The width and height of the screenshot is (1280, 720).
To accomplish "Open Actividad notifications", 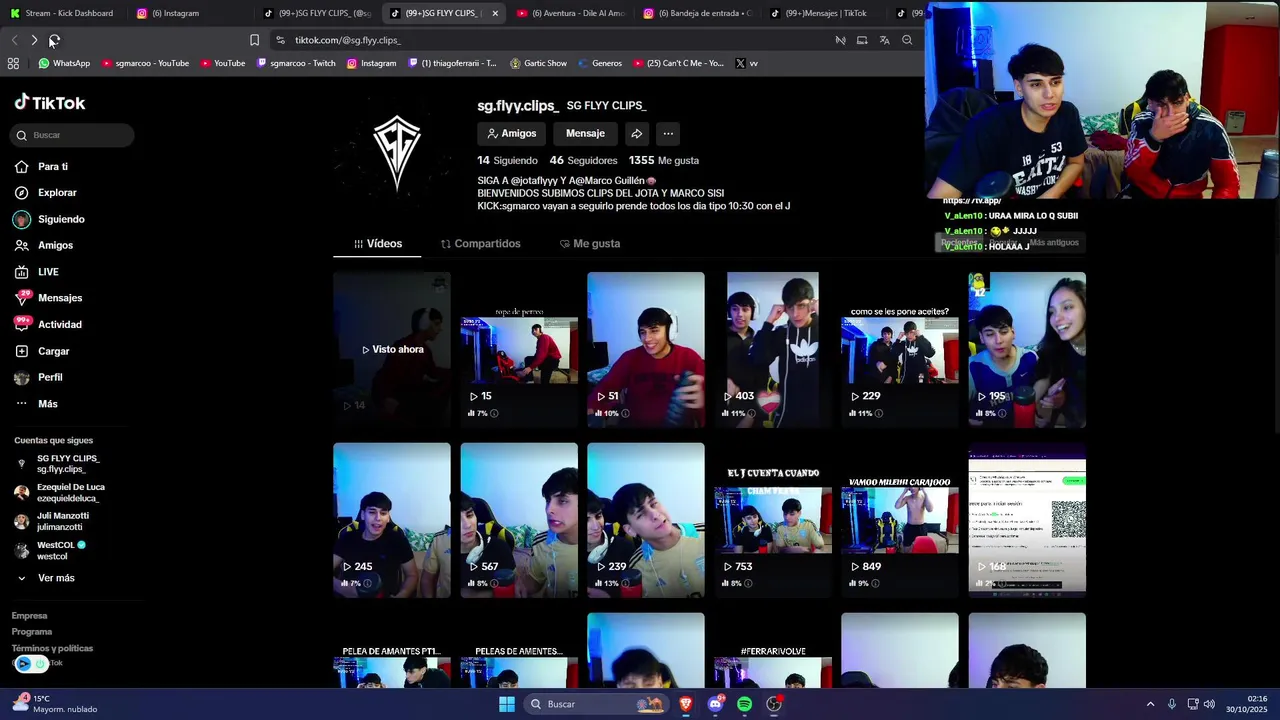I will click(x=48, y=324).
